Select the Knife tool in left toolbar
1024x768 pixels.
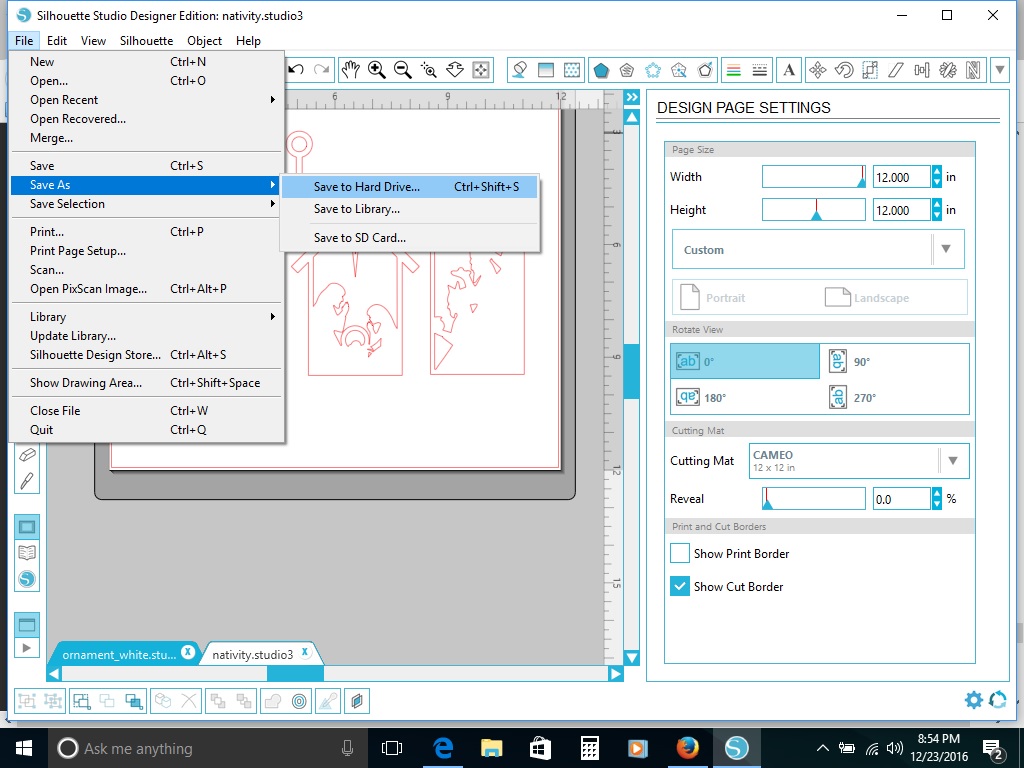27,480
